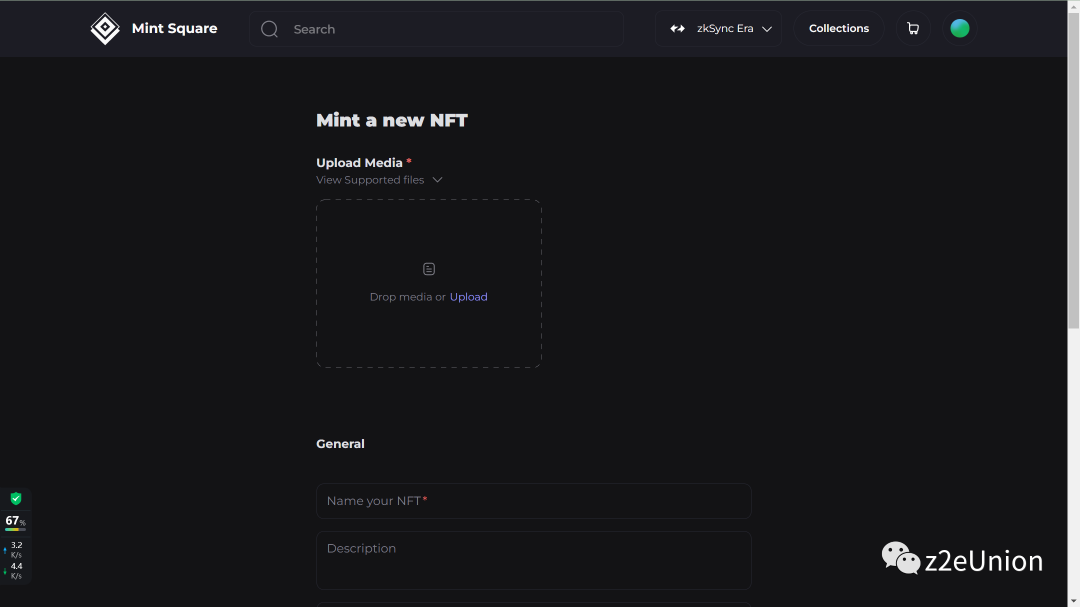
Task: Click the Upload link
Action: point(468,297)
